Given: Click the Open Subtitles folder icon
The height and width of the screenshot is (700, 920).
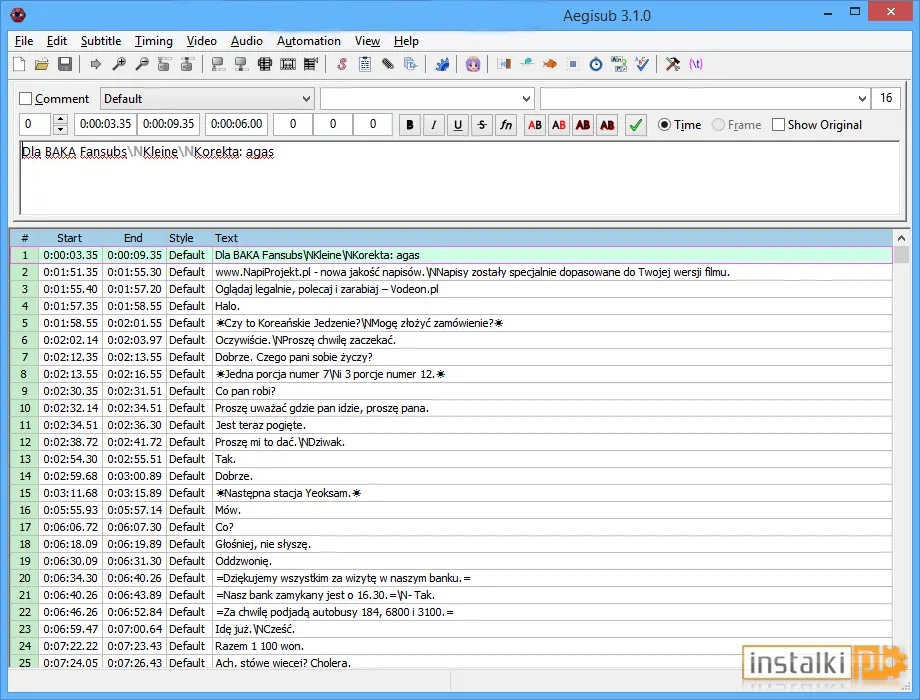Looking at the screenshot, I should 41,64.
